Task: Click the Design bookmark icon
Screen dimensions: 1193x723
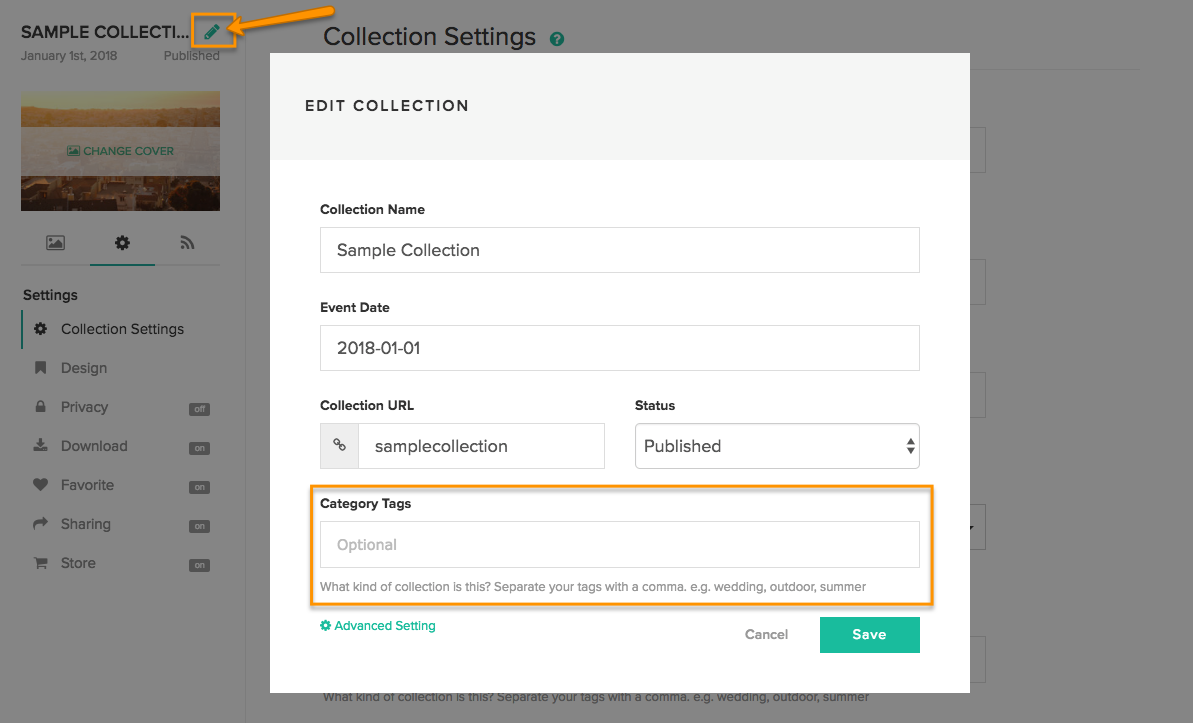Action: pyautogui.click(x=41, y=368)
